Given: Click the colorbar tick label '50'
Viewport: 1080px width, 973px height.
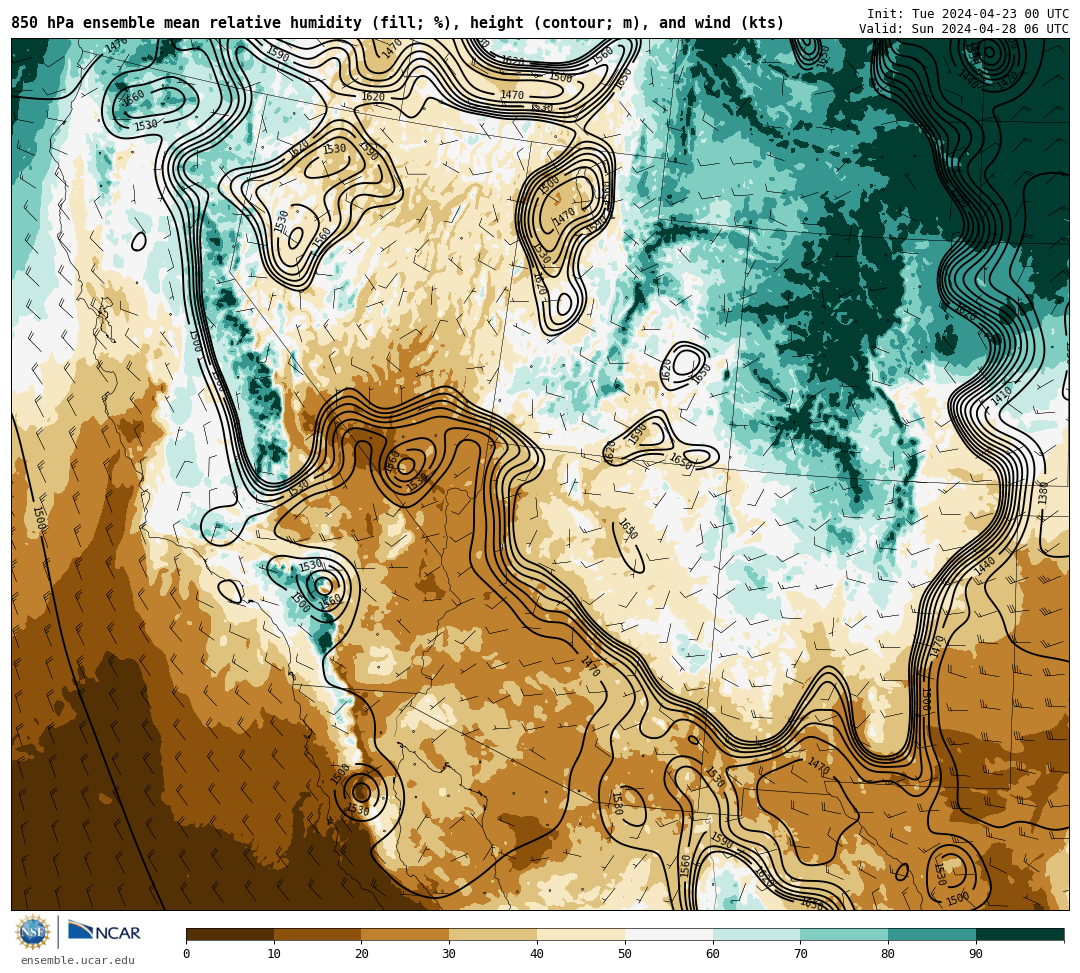Looking at the screenshot, I should pyautogui.click(x=625, y=954).
